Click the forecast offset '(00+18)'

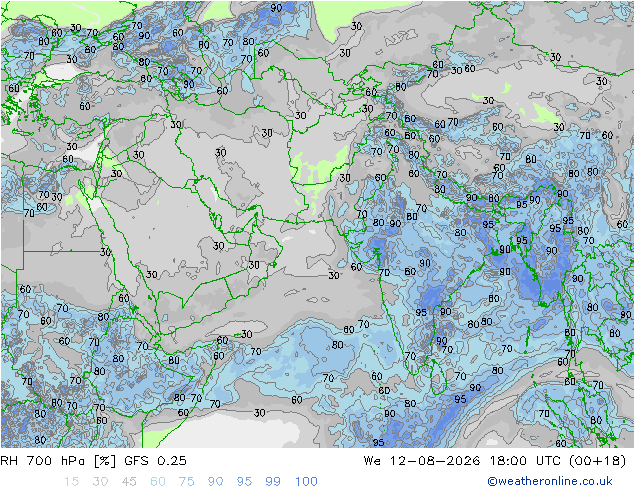(x=598, y=461)
